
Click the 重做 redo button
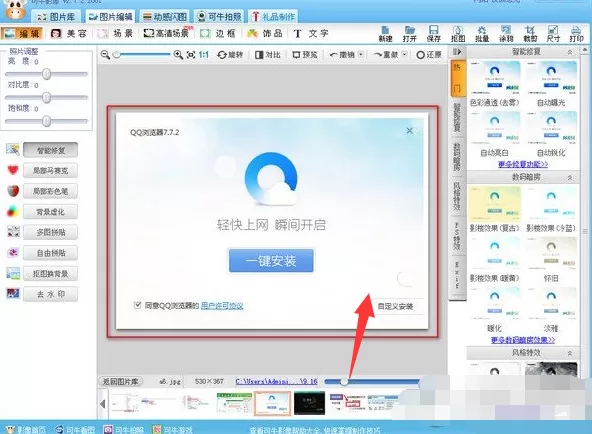(x=386, y=55)
